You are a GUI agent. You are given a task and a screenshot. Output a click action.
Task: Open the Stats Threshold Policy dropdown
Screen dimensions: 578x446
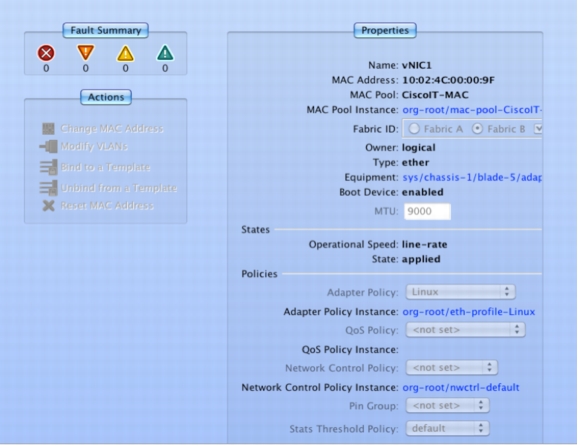pyautogui.click(x=448, y=428)
